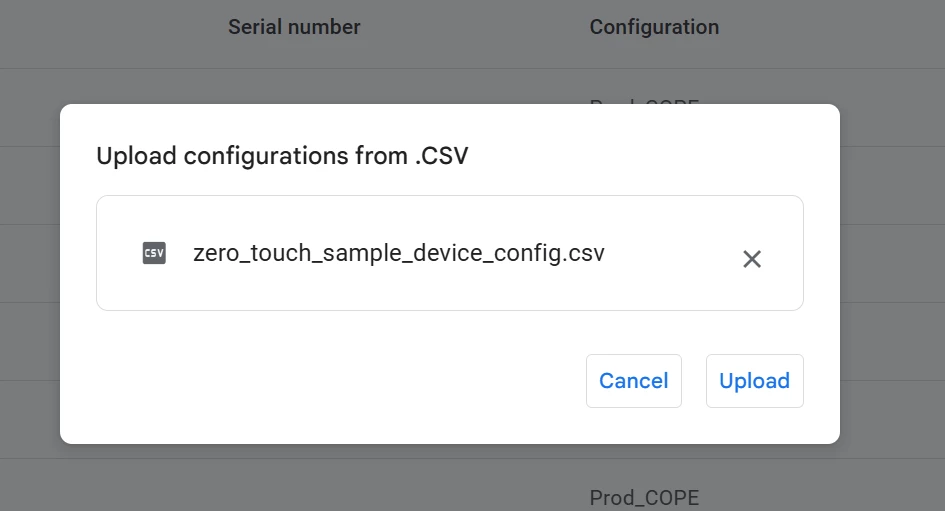The width and height of the screenshot is (945, 511).
Task: Click '.csv' extension of attached file name
Action: (x=583, y=253)
